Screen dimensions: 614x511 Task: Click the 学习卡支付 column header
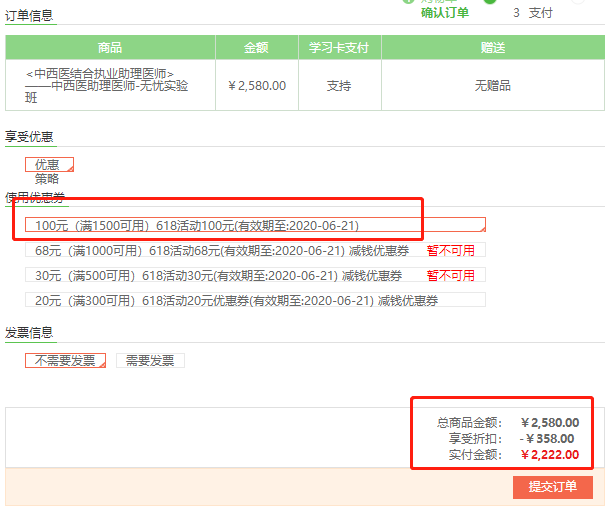338,47
